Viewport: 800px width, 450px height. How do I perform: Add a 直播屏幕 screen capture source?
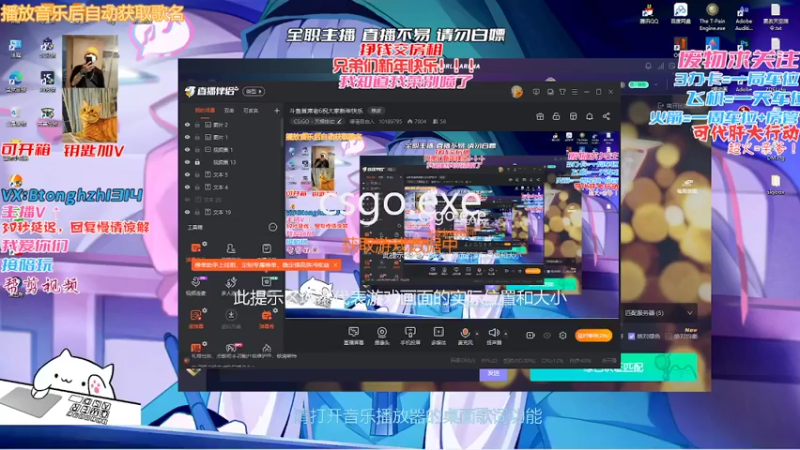click(354, 336)
